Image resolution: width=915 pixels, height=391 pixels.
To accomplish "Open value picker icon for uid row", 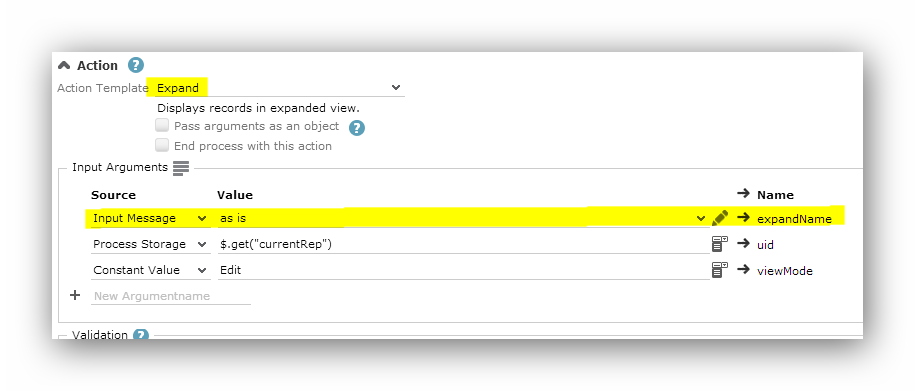I will click(720, 244).
